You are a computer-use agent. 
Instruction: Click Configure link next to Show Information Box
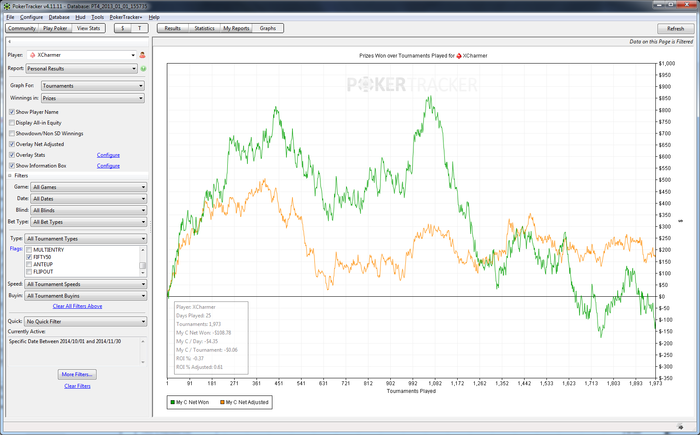(108, 166)
